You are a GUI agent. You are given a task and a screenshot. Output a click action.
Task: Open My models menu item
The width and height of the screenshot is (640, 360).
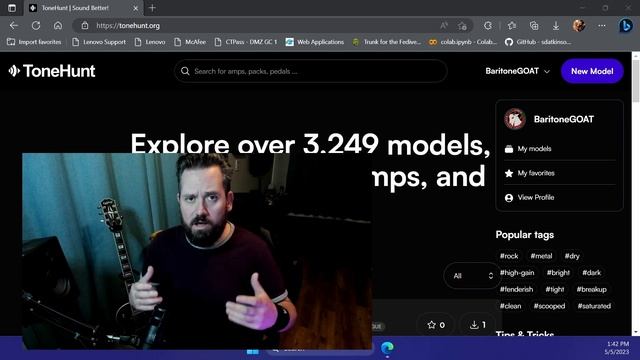[534, 149]
